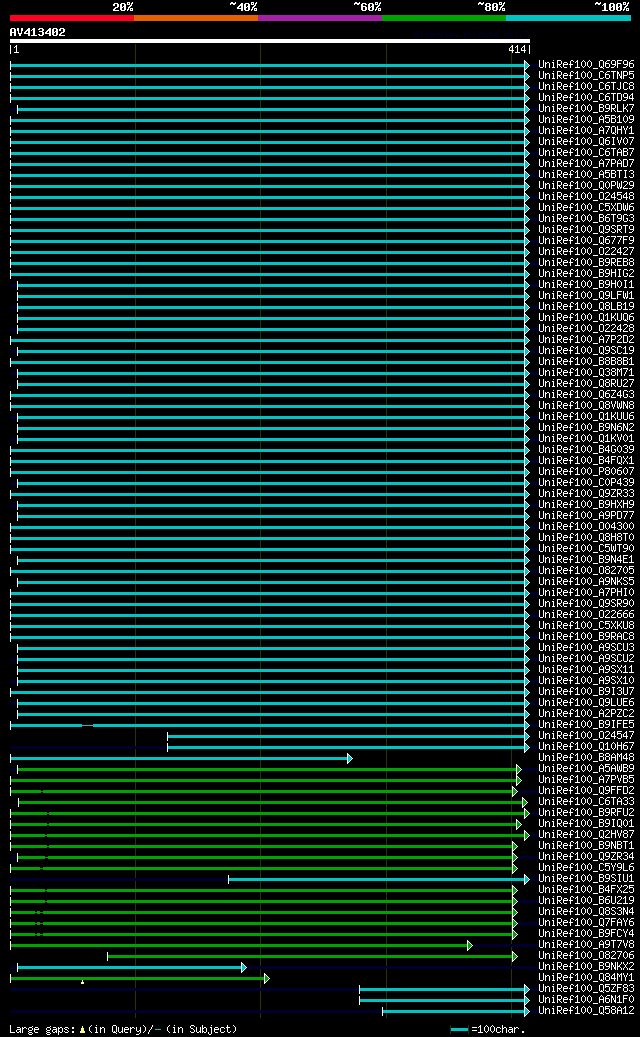
Task: Click the orange ~40% identity legend segment
Action: click(x=196, y=18)
